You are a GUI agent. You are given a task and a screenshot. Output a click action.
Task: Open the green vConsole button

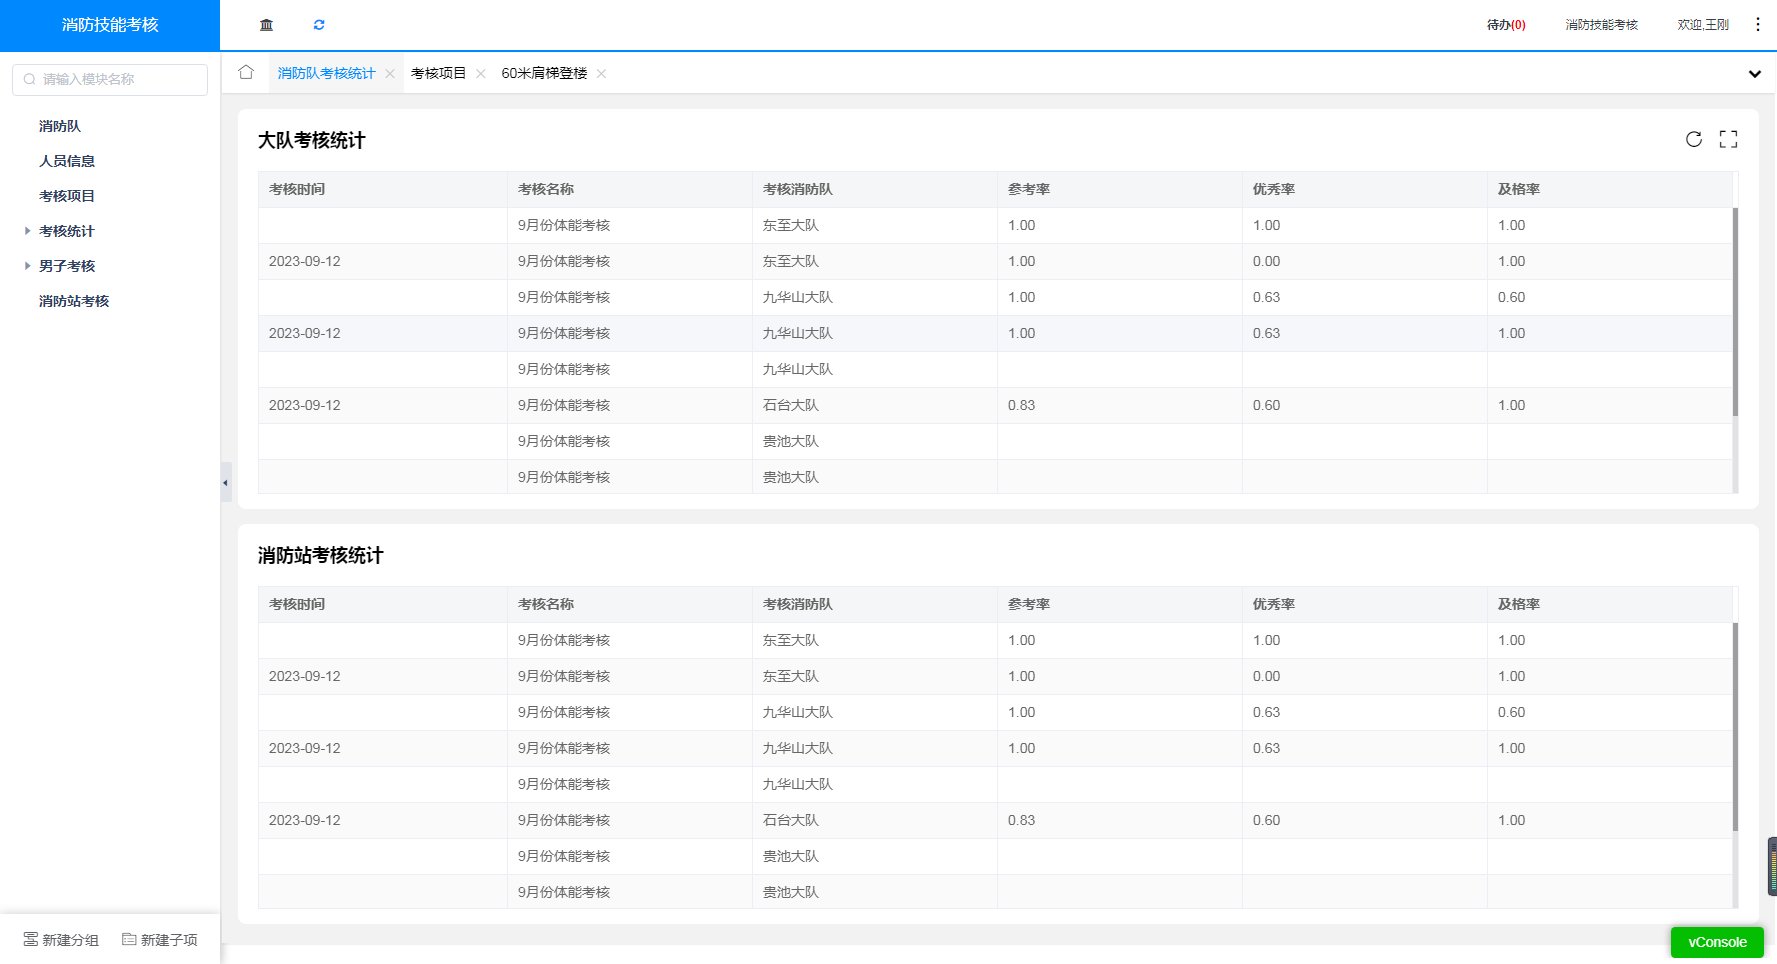(1716, 942)
